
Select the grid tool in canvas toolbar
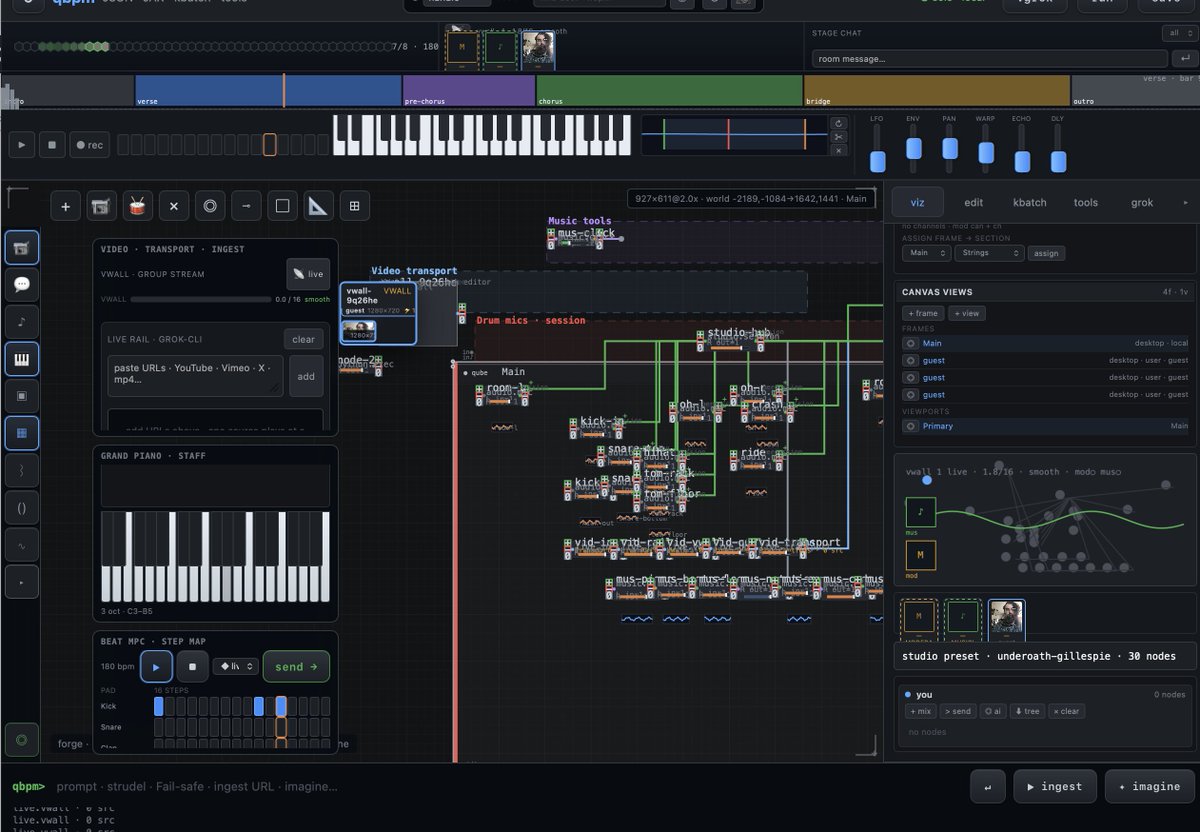[x=354, y=207]
